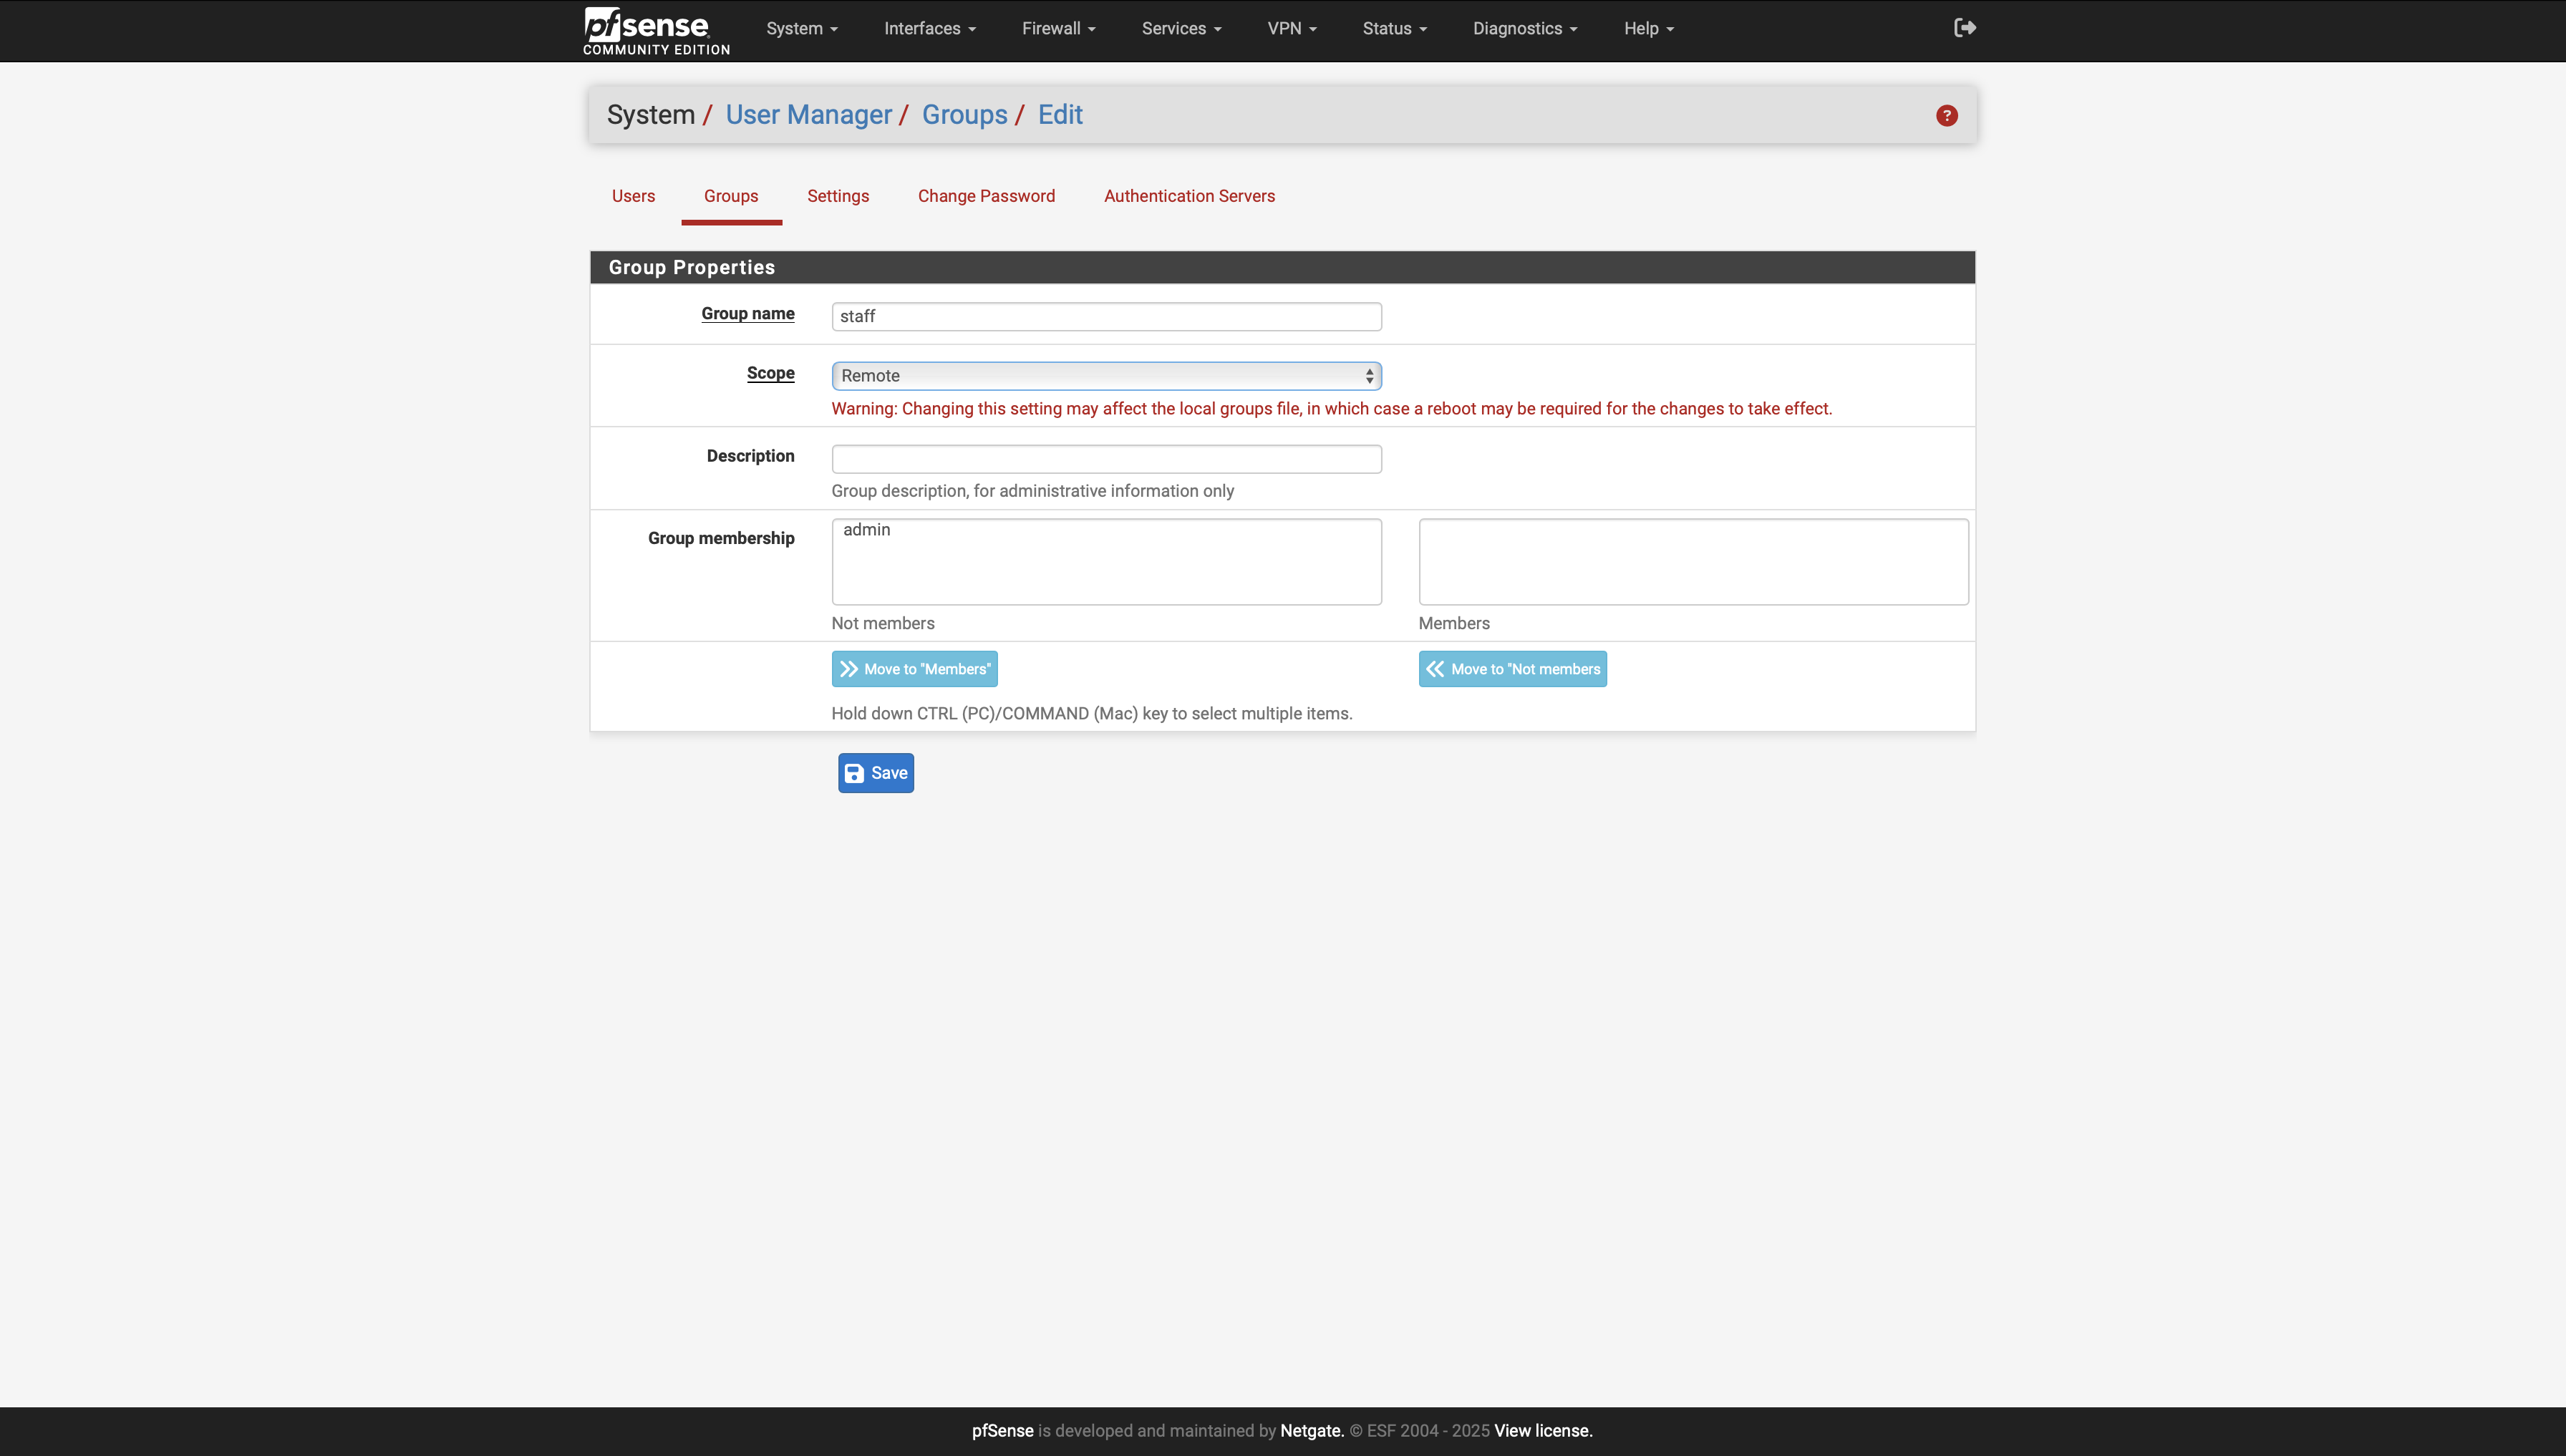Viewport: 2566px width, 1456px height.
Task: Click the save disk icon on Save button
Action: pos(854,772)
